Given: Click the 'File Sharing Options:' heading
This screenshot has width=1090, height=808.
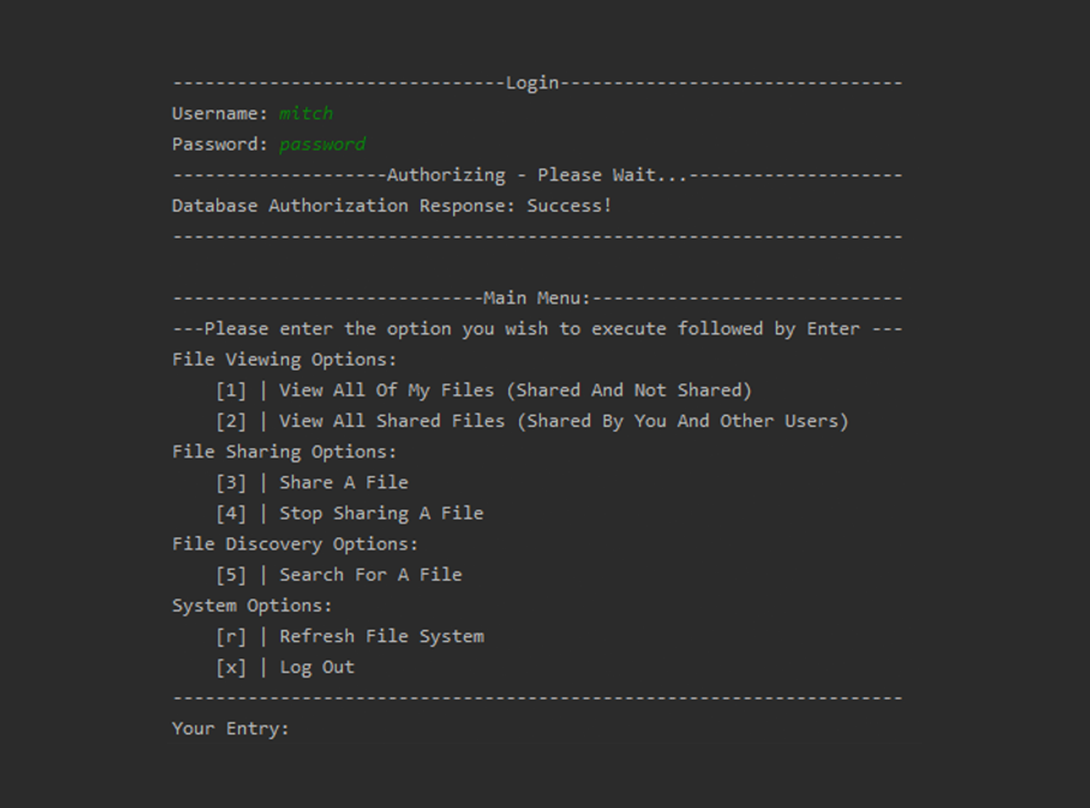Looking at the screenshot, I should (284, 451).
